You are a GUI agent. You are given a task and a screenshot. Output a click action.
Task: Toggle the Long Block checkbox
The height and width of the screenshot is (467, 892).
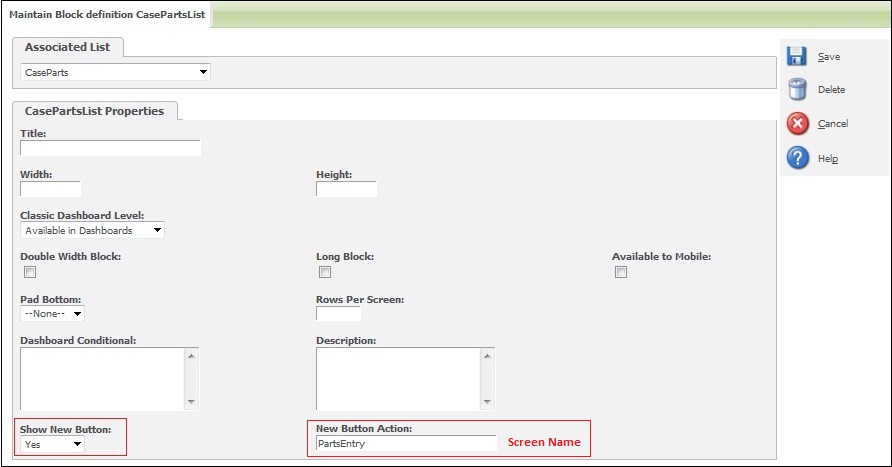click(325, 272)
